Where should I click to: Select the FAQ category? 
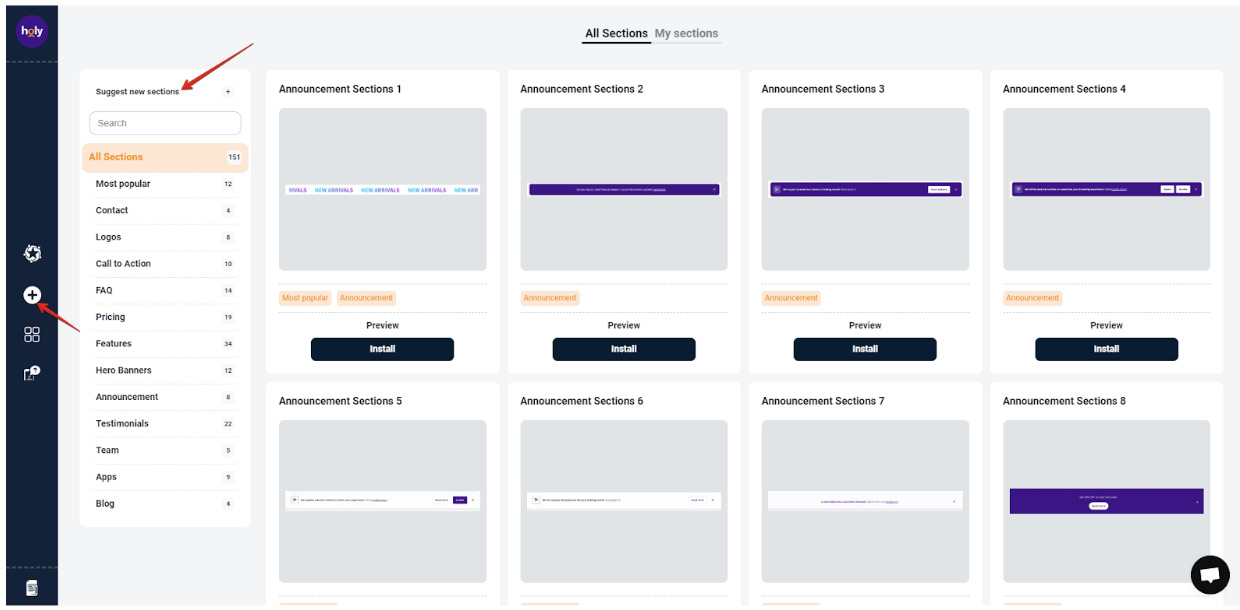[x=165, y=290]
